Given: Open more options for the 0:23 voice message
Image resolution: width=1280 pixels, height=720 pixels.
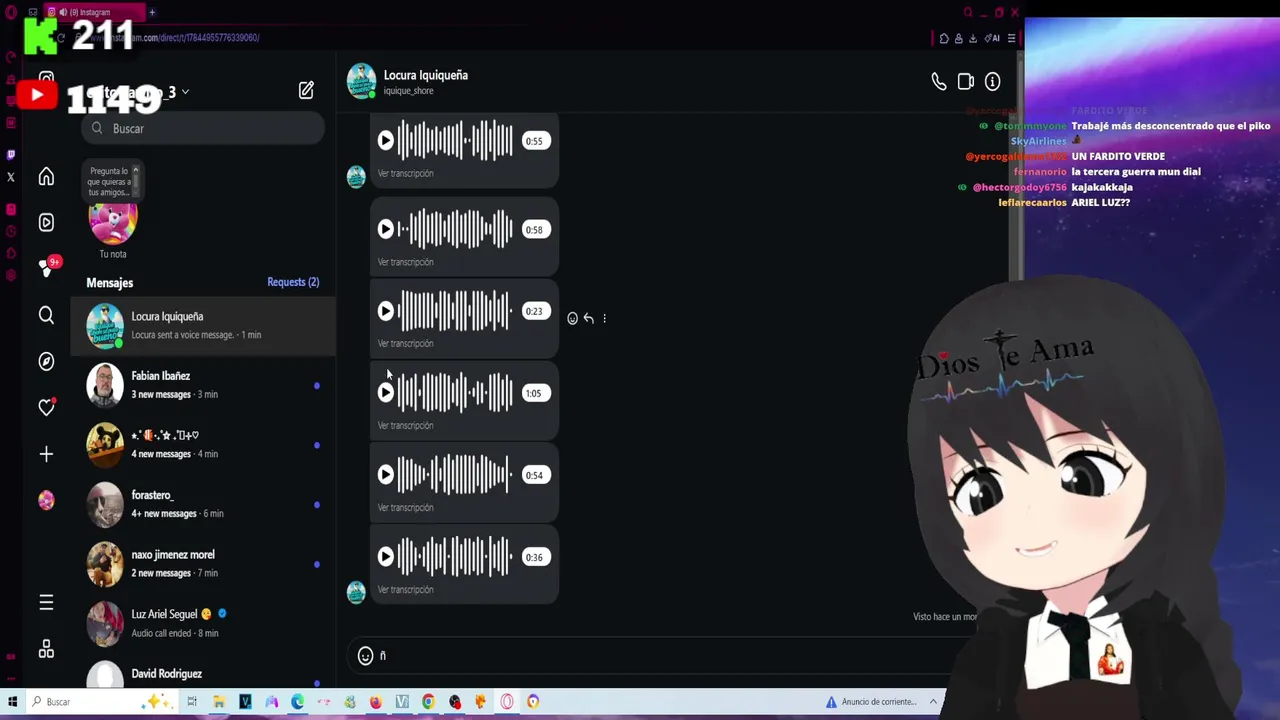Looking at the screenshot, I should (604, 318).
